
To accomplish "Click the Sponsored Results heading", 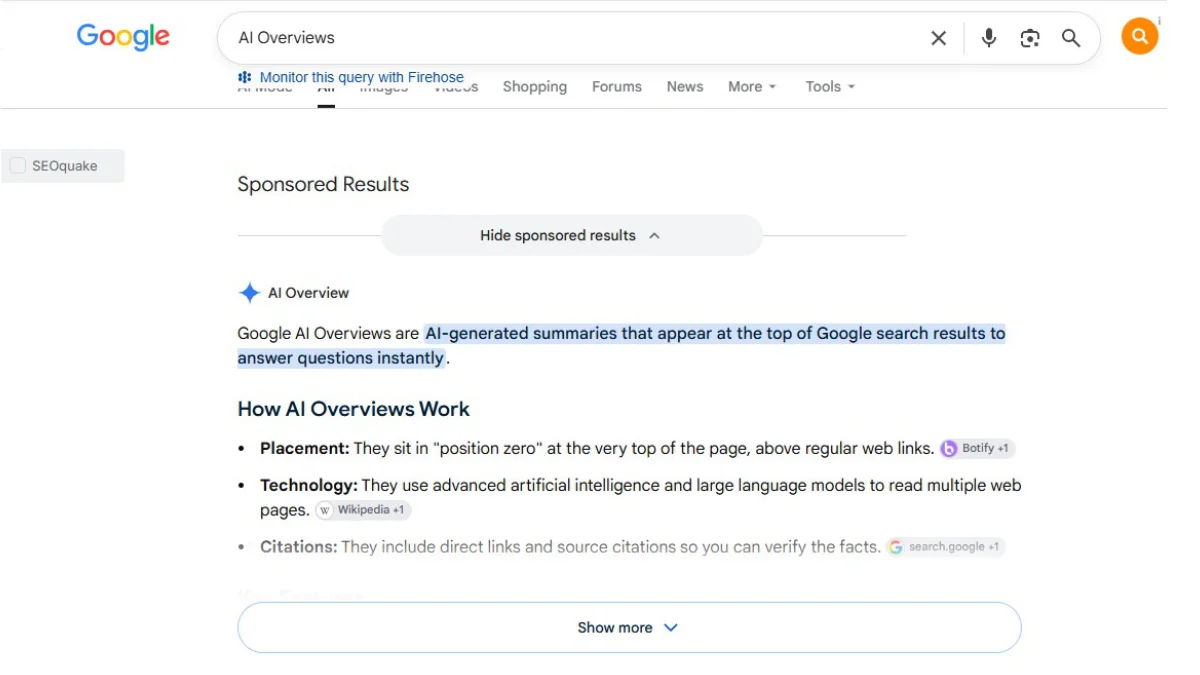I will pyautogui.click(x=323, y=184).
